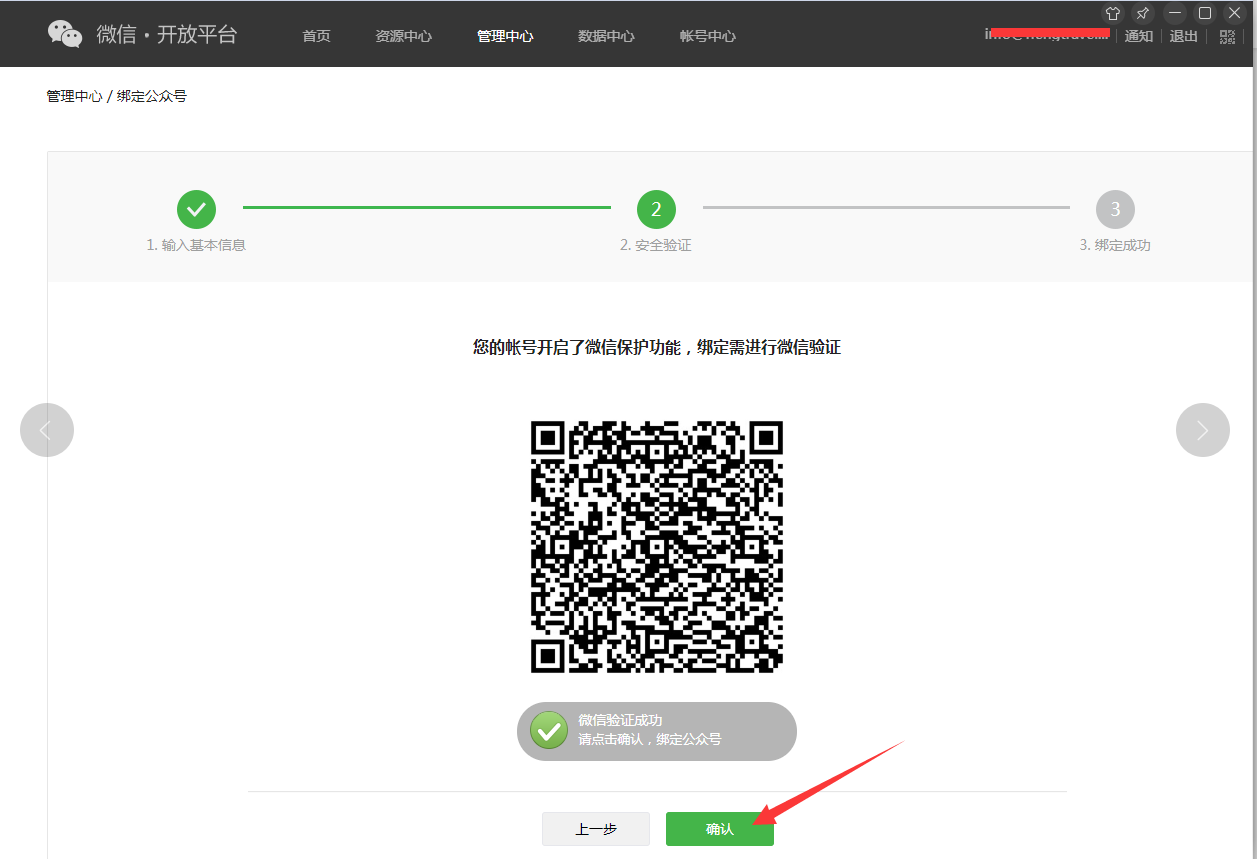Click the right carousel arrow
This screenshot has height=859, width=1257.
click(x=1202, y=430)
